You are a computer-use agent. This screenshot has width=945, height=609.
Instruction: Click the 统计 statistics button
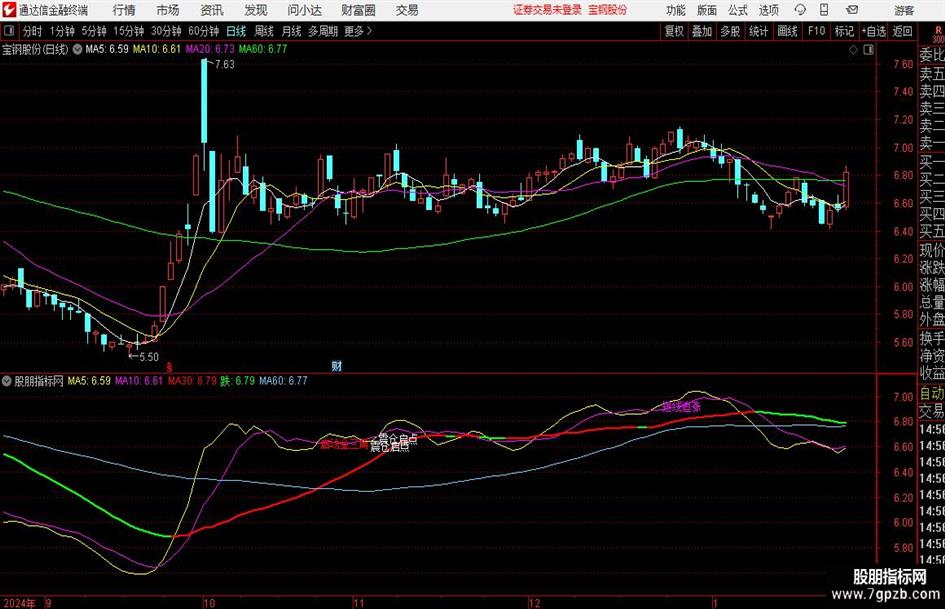tap(759, 31)
